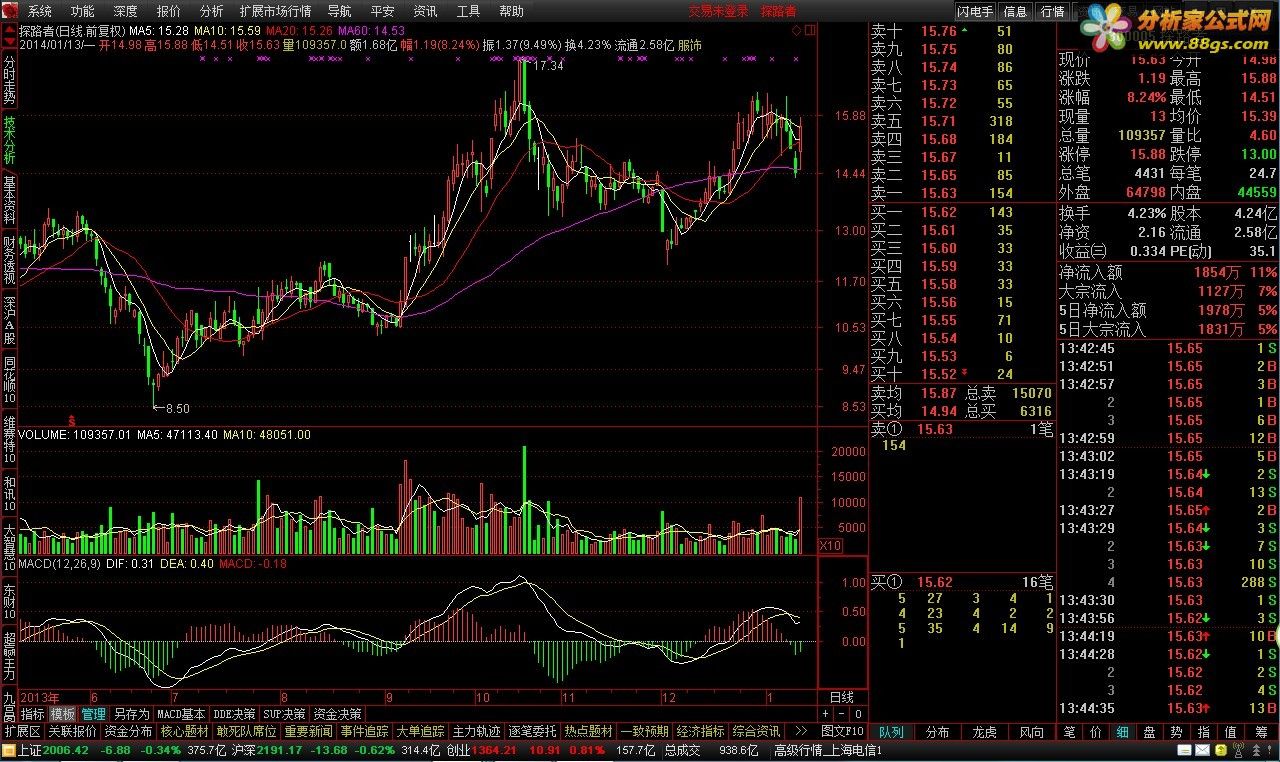
Task: Switch to the 管理 tab
Action: pyautogui.click(x=93, y=714)
